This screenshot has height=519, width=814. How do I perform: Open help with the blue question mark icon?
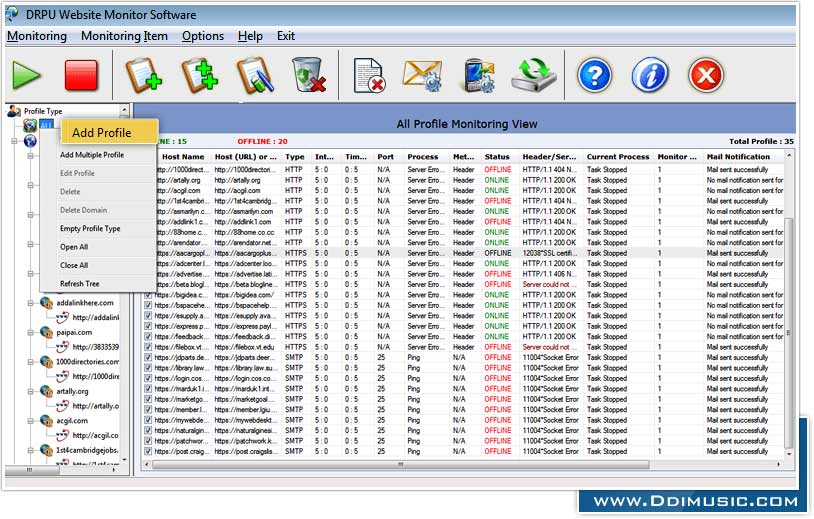[594, 75]
